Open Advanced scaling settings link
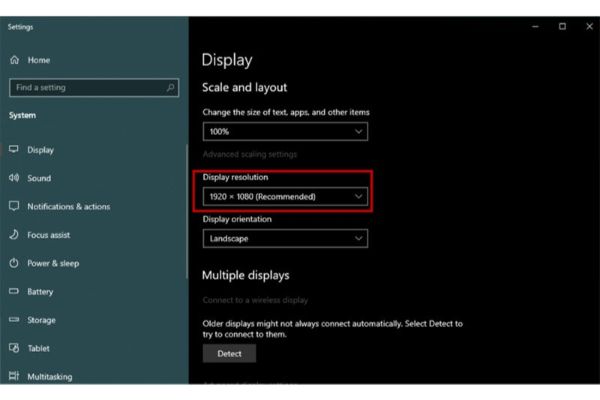 click(x=249, y=154)
